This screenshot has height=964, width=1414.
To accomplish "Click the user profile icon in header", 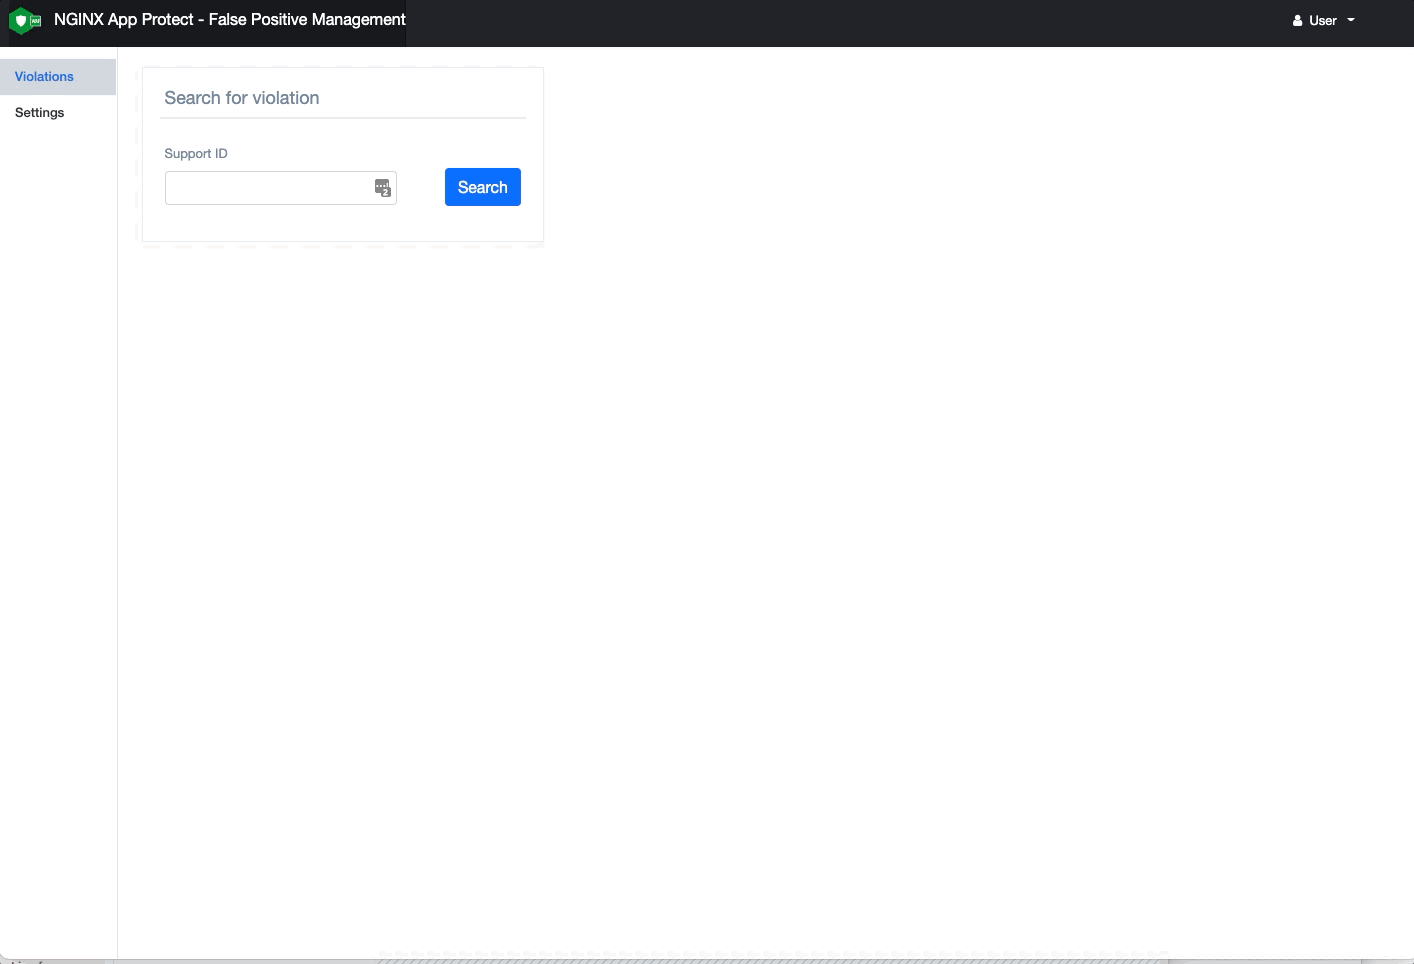I will (1298, 20).
